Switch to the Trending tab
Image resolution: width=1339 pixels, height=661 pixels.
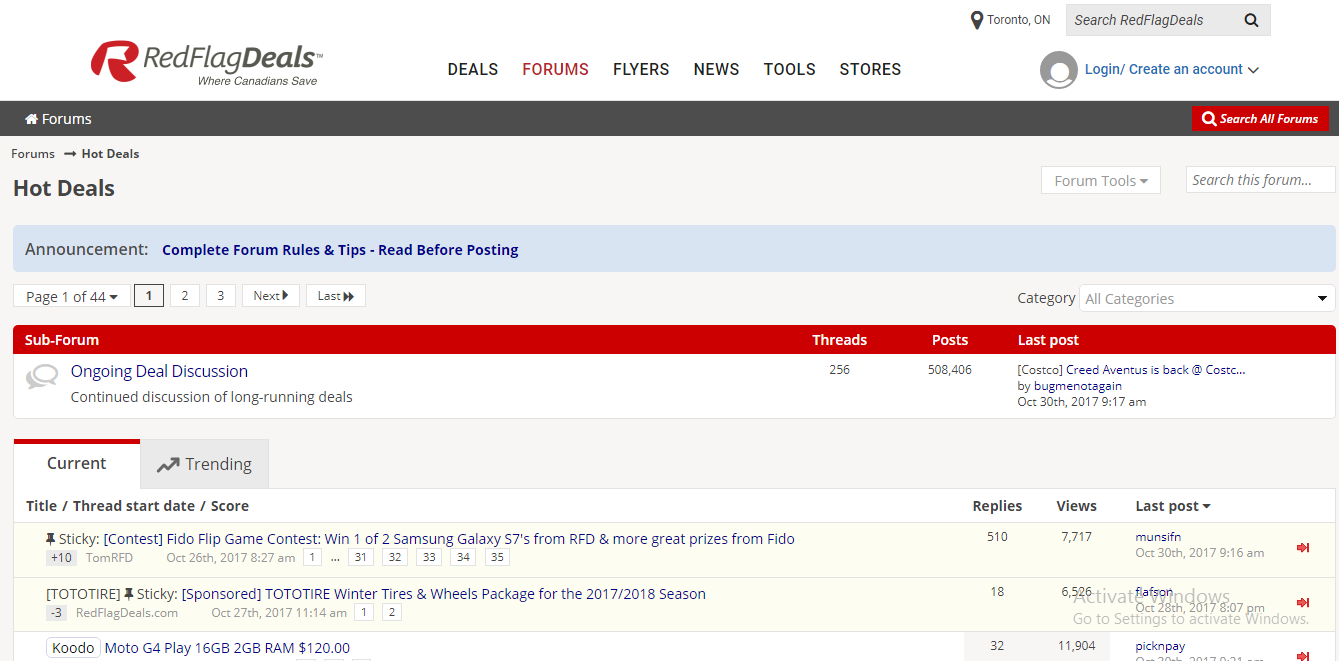point(205,464)
